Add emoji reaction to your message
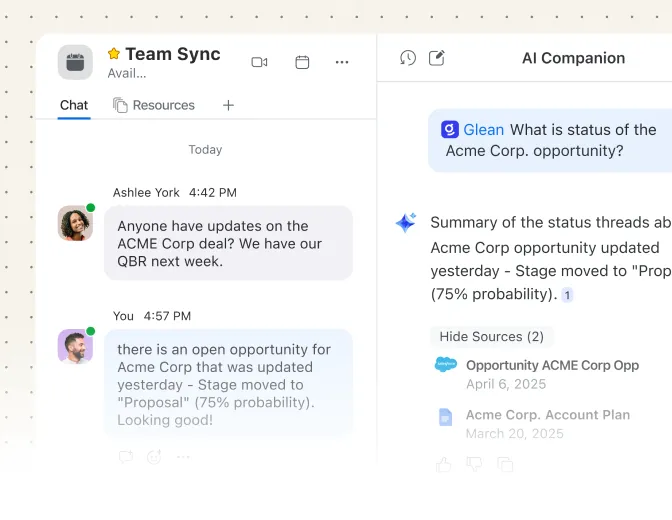Viewport: 672px width, 520px height. coord(154,457)
